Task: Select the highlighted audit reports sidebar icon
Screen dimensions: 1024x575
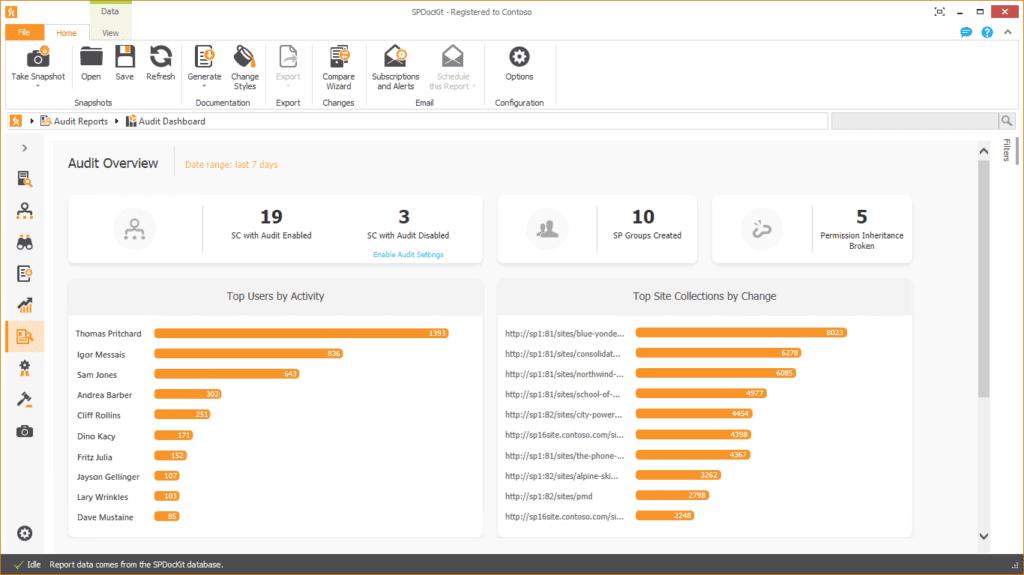Action: click(25, 337)
